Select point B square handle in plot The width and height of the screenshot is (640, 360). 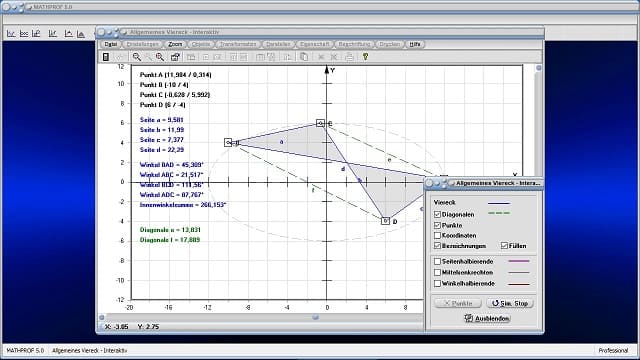228,142
